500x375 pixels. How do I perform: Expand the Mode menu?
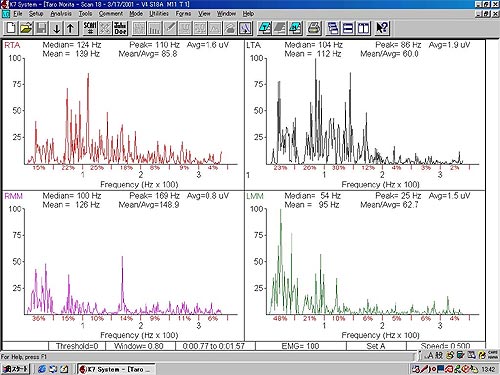pyautogui.click(x=136, y=14)
